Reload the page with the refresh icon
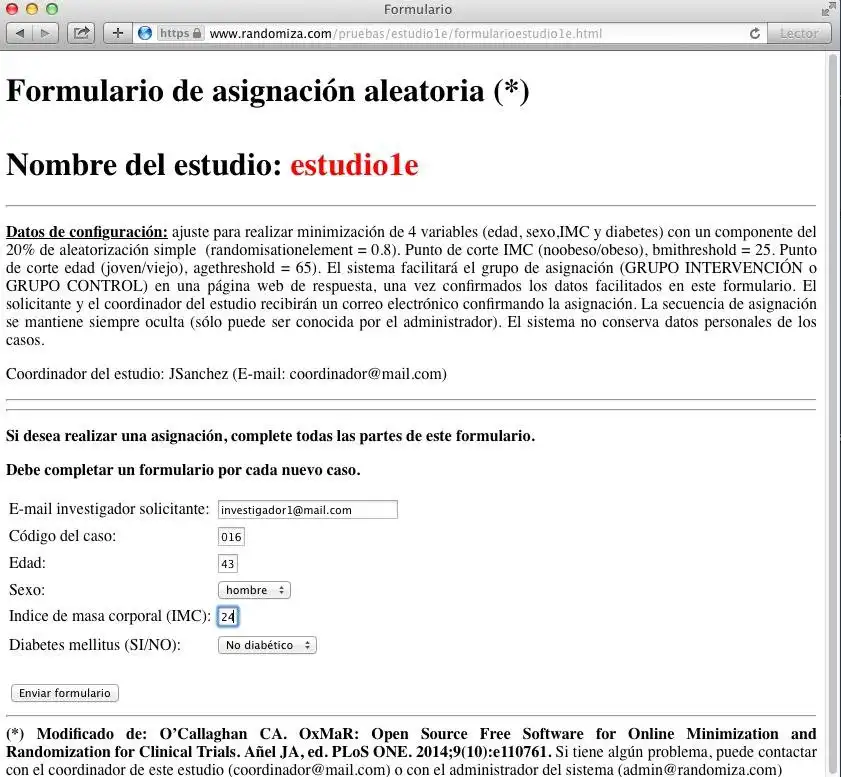 (755, 33)
